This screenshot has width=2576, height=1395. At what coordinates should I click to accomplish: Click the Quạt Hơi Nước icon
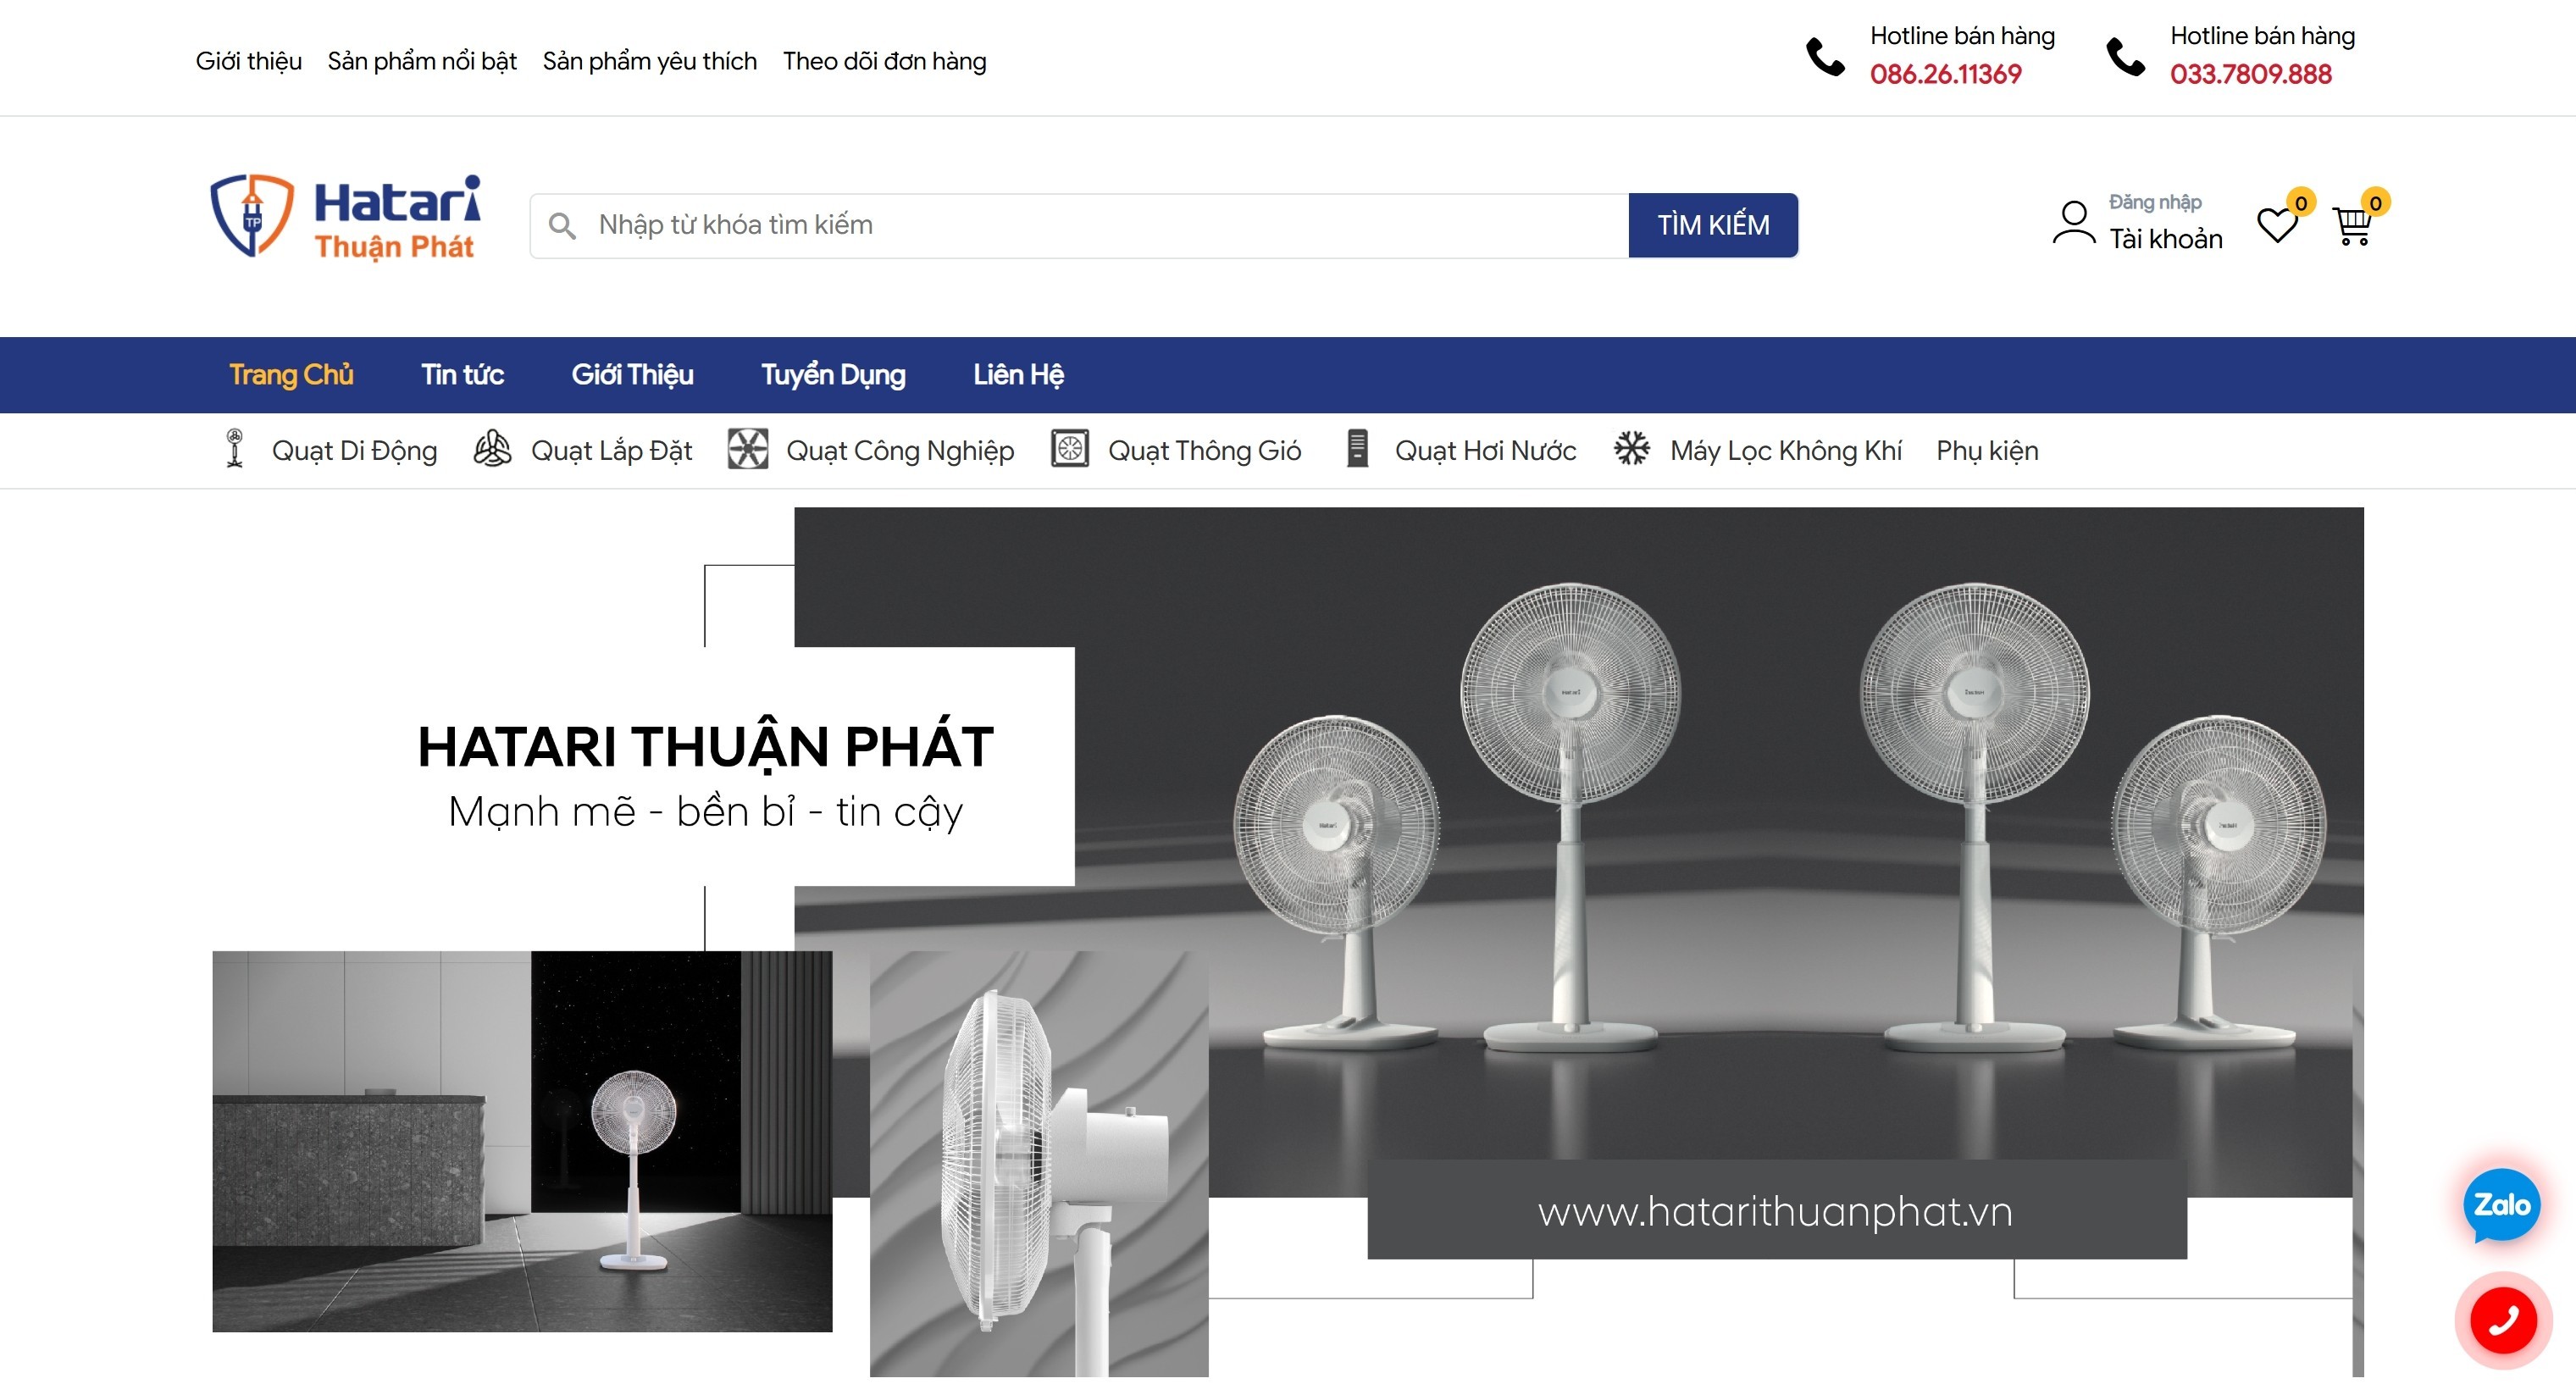[1357, 450]
